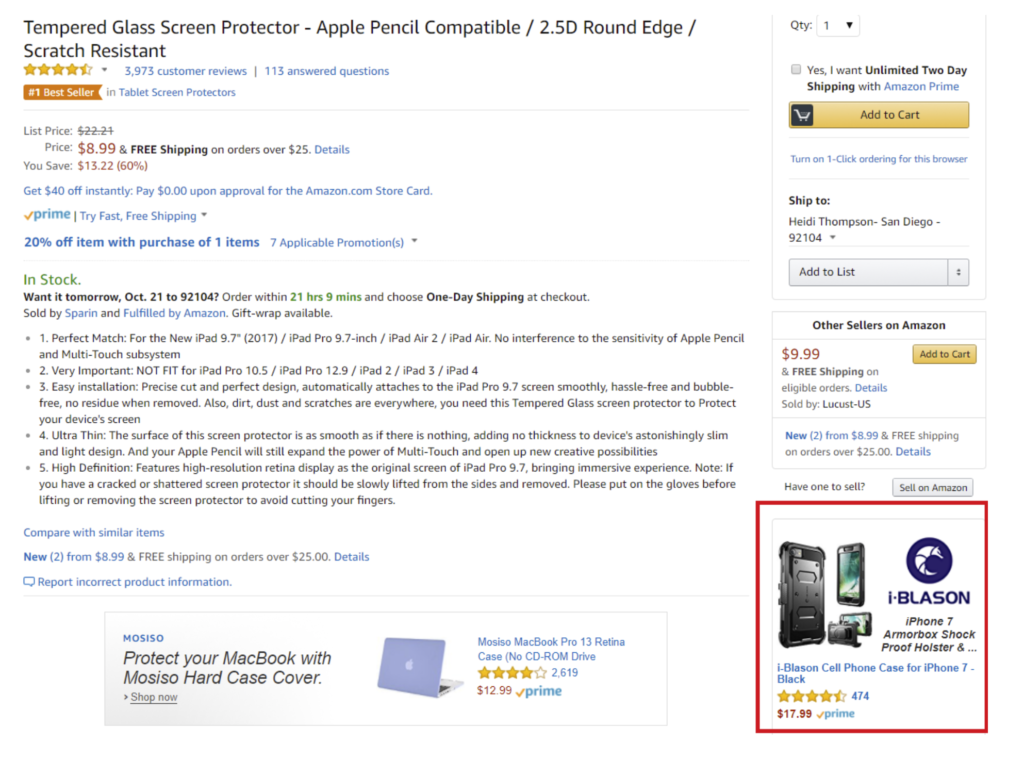The width and height of the screenshot is (1024, 761).
Task: Click the product star rating icons
Action: coord(58,70)
